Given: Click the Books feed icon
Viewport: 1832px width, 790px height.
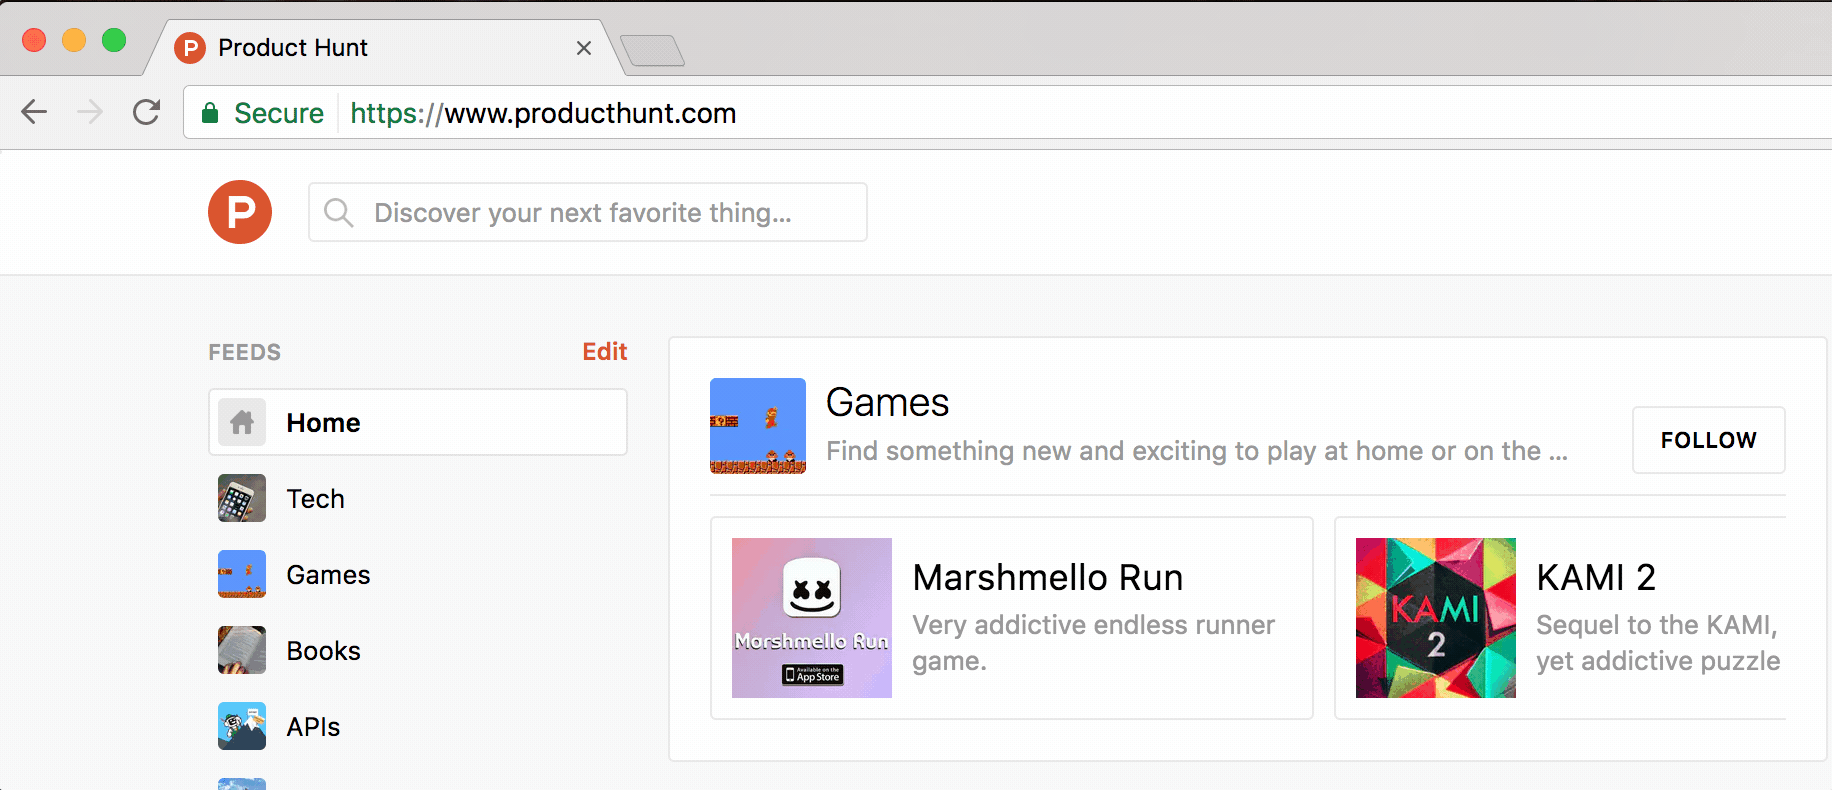Looking at the screenshot, I should pyautogui.click(x=242, y=650).
